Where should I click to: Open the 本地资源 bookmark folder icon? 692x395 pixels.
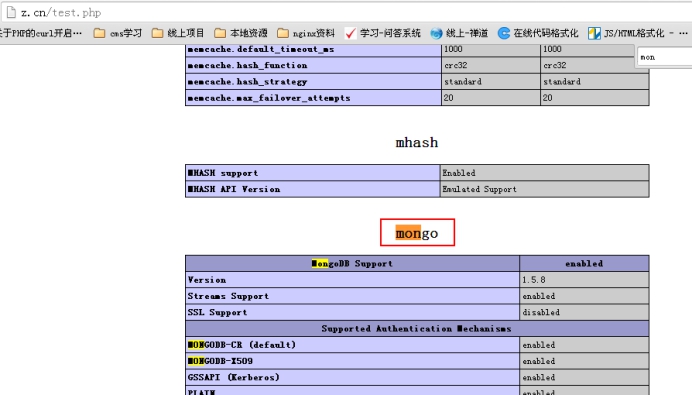220,33
